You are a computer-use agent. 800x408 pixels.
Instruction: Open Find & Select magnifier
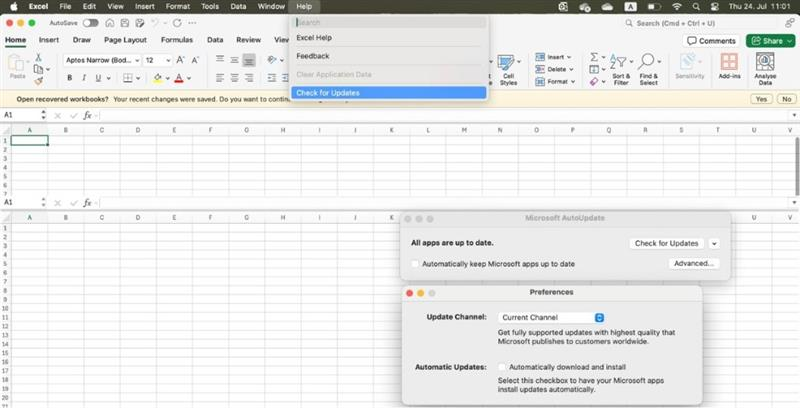click(x=648, y=70)
